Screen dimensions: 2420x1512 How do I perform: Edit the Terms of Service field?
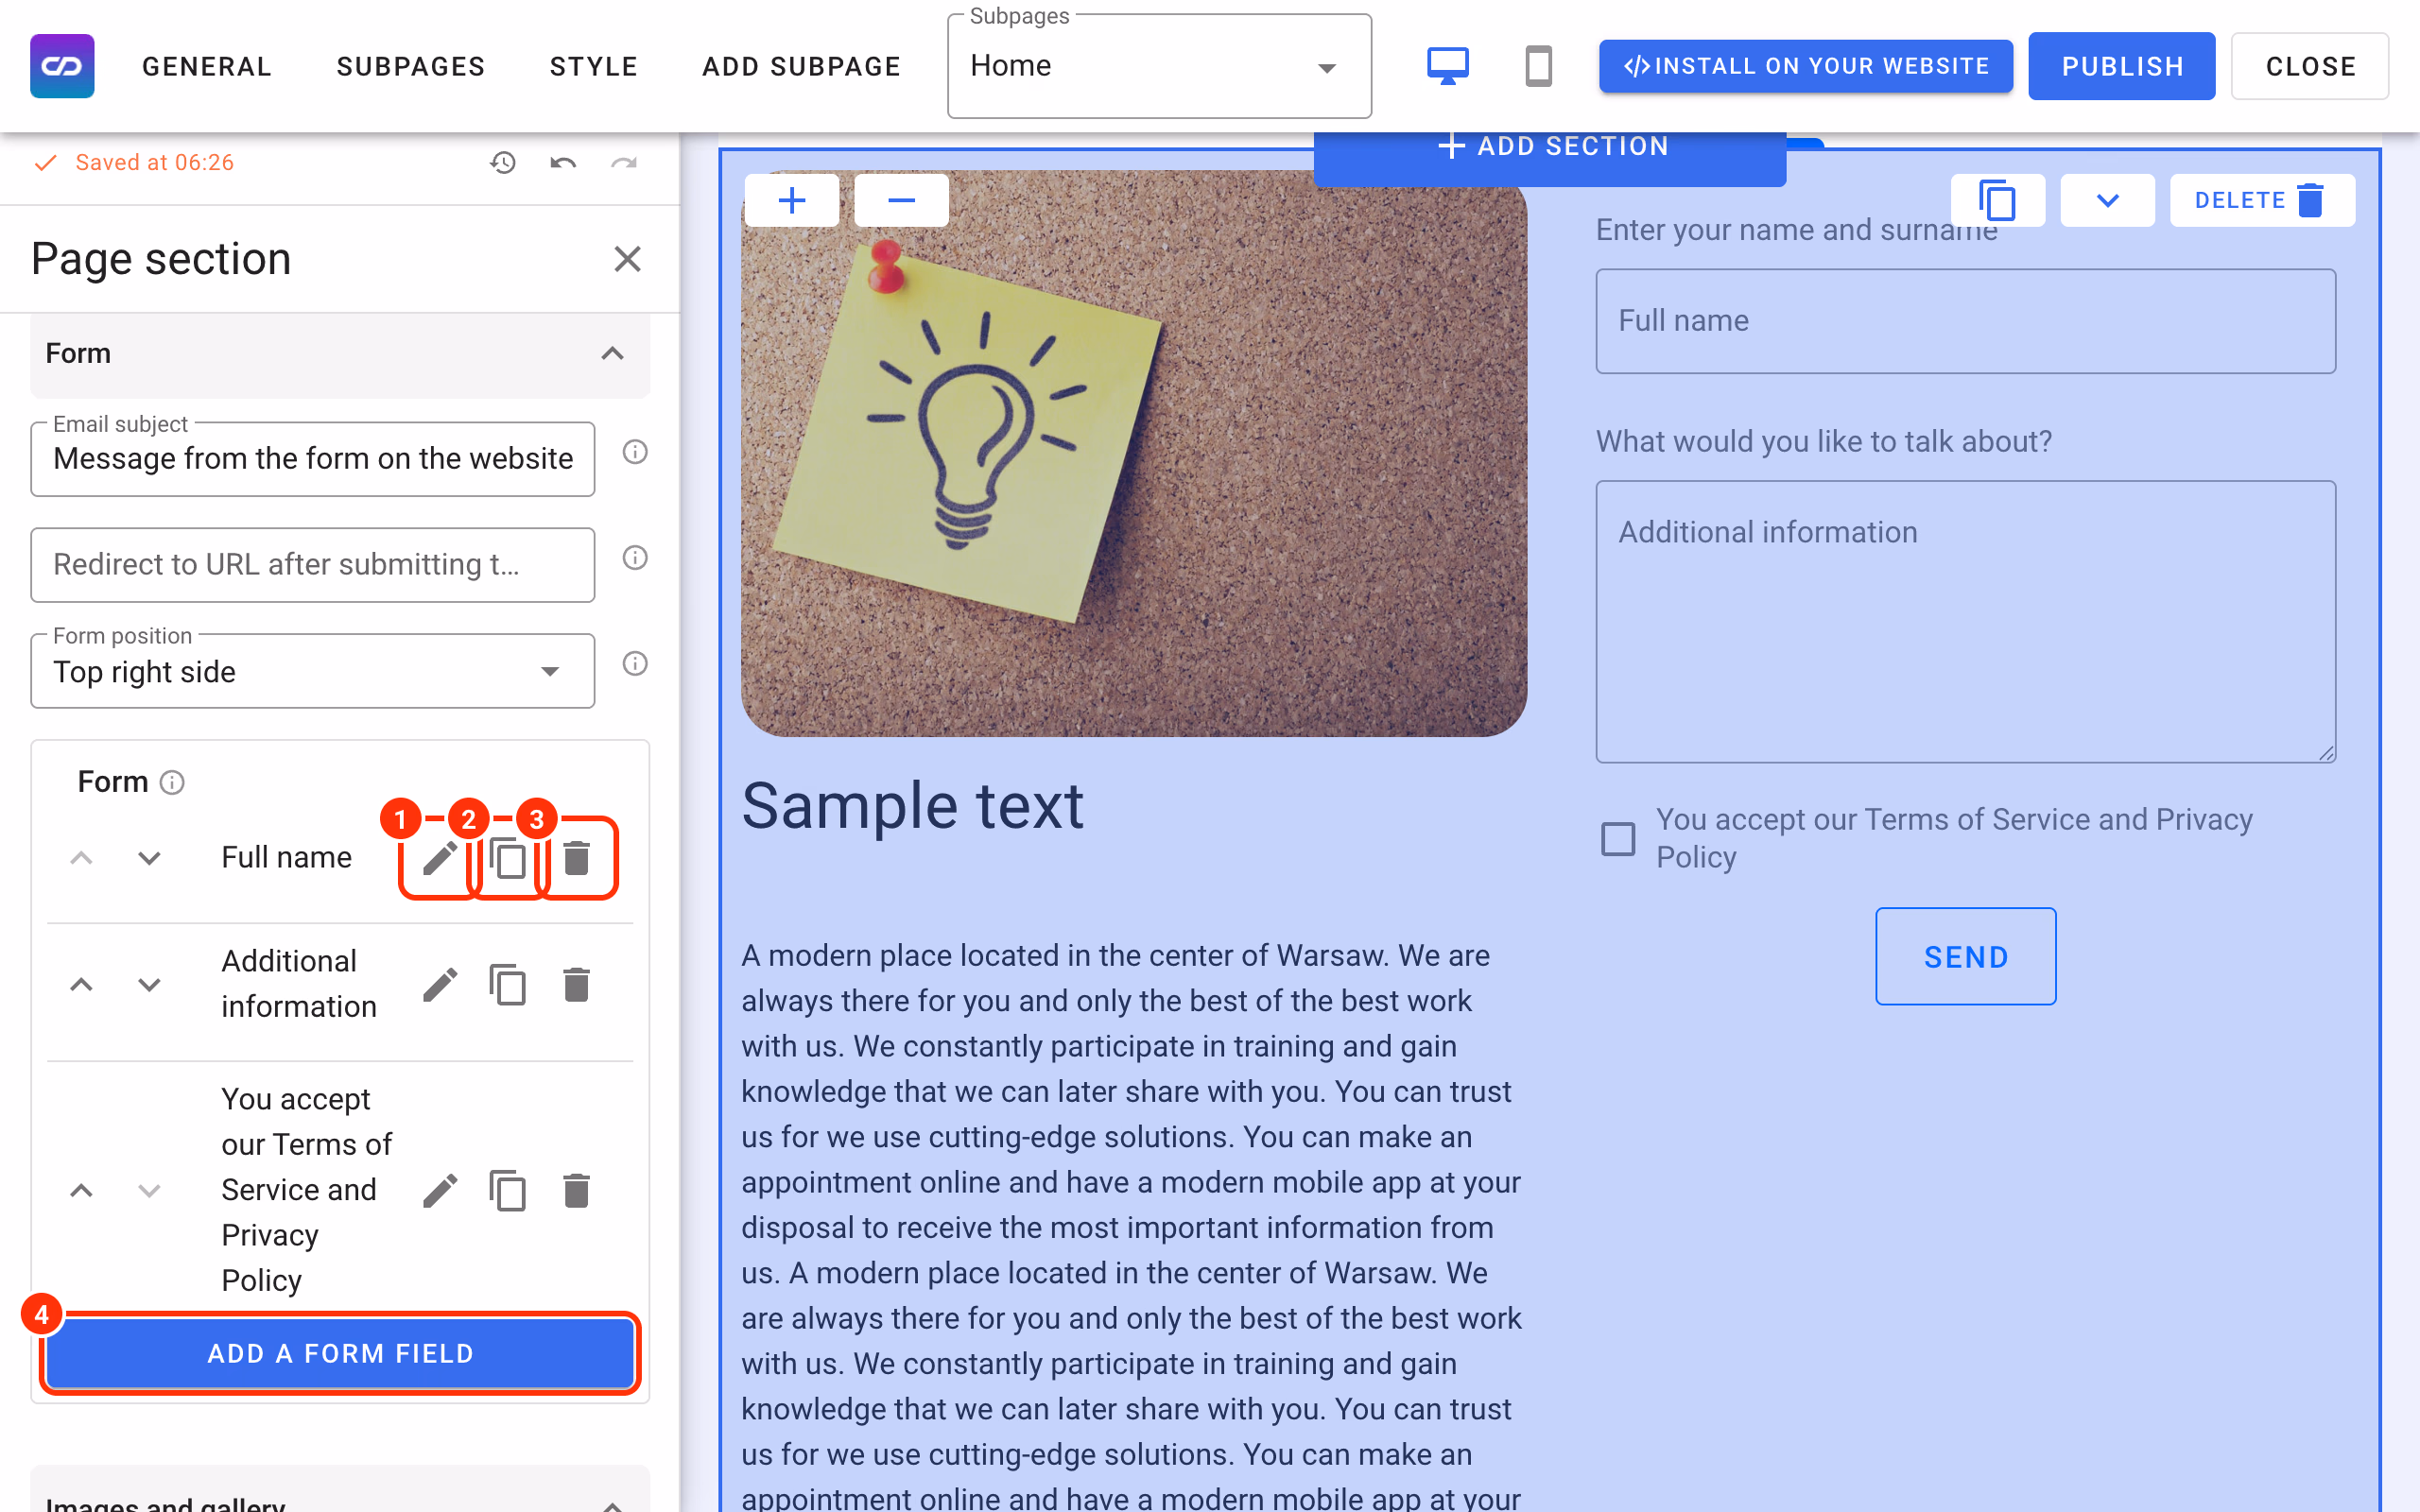pyautogui.click(x=440, y=1190)
